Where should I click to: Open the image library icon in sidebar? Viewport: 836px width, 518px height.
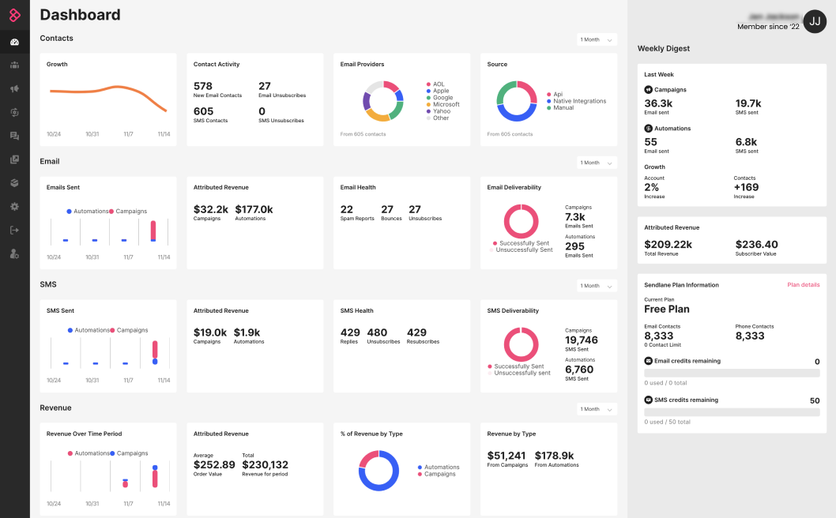(x=14, y=159)
